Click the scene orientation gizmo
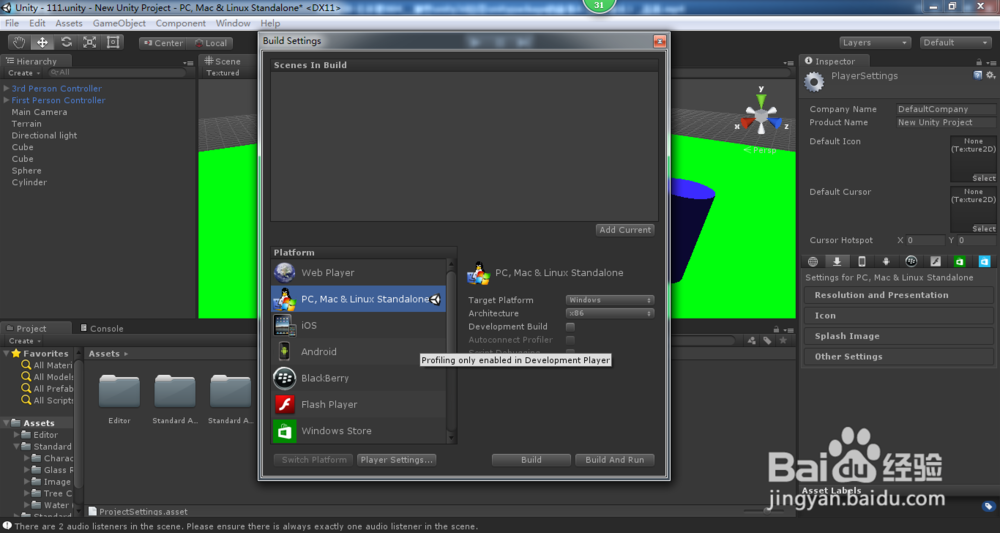Screen dimensions: 1000x533 [x=761, y=117]
